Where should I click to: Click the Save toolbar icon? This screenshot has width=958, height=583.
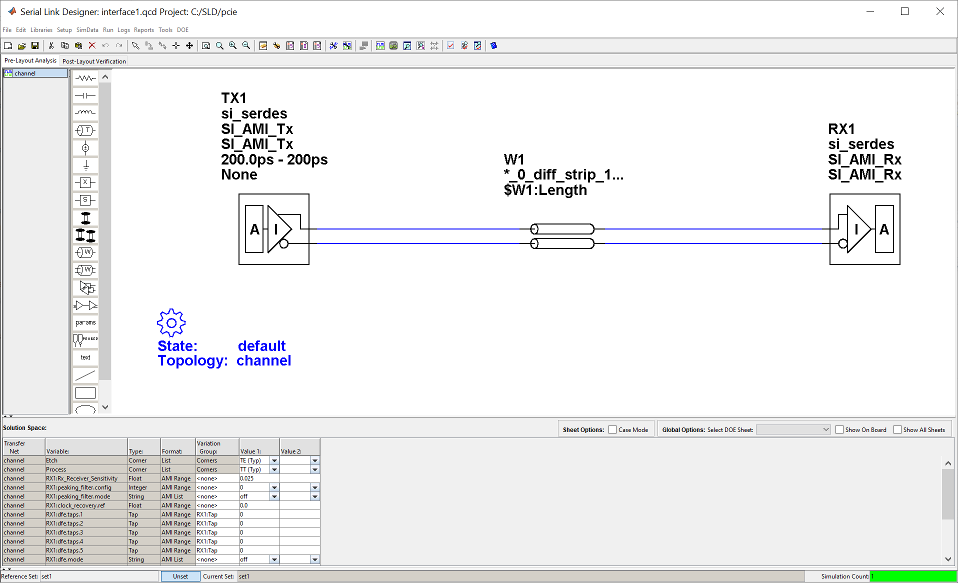click(x=35, y=46)
